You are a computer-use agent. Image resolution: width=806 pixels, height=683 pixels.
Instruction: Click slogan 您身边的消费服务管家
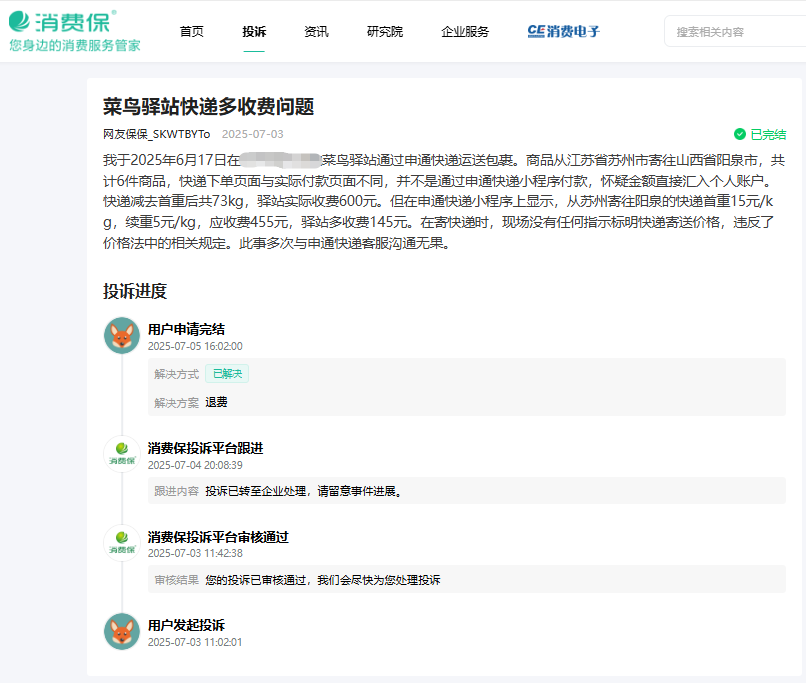pyautogui.click(x=75, y=45)
